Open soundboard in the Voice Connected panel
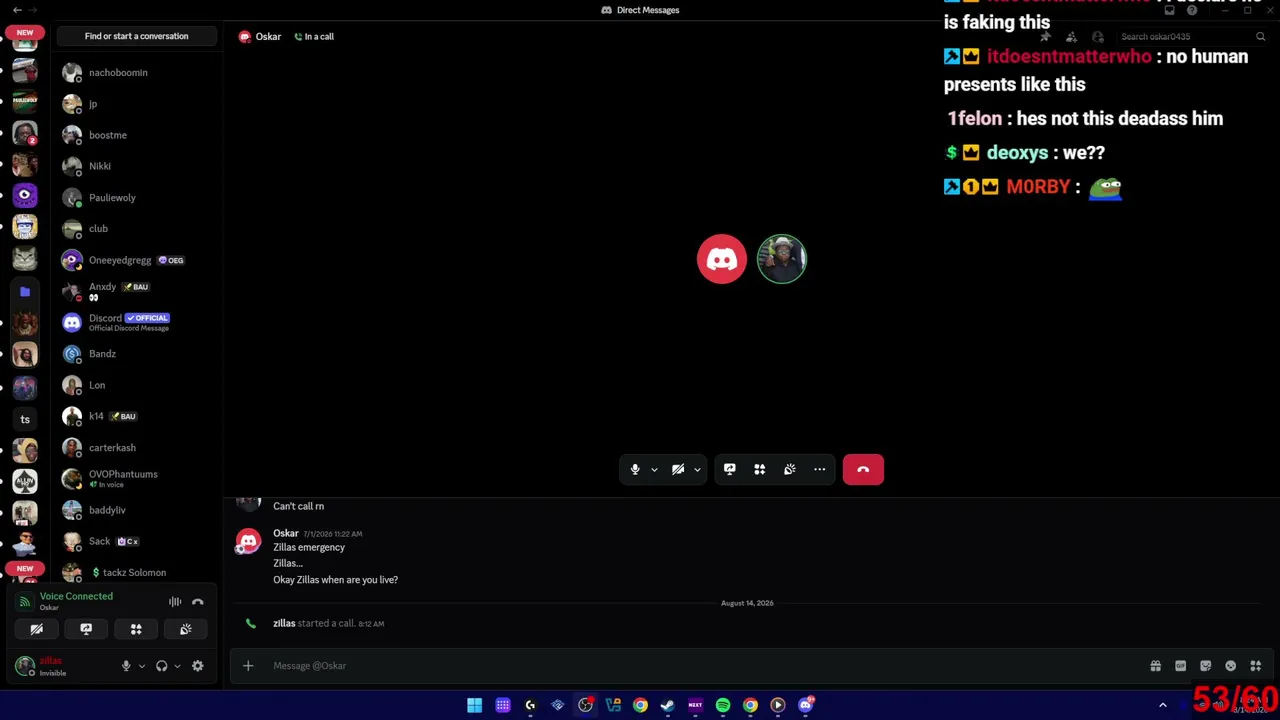The width and height of the screenshot is (1280, 720). [186, 629]
